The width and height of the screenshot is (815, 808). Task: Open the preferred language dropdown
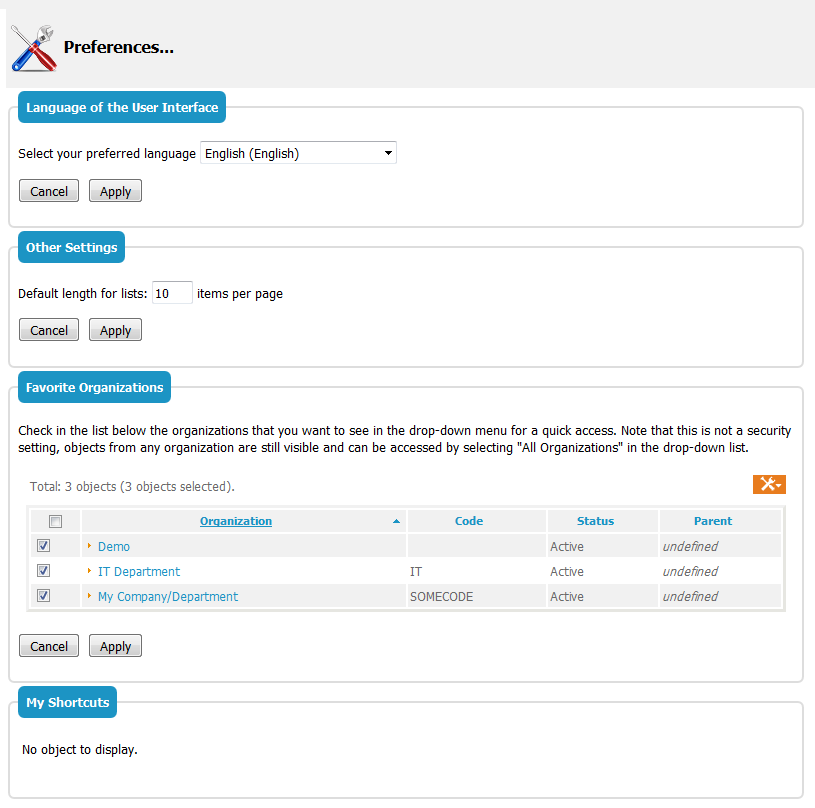[x=388, y=152]
